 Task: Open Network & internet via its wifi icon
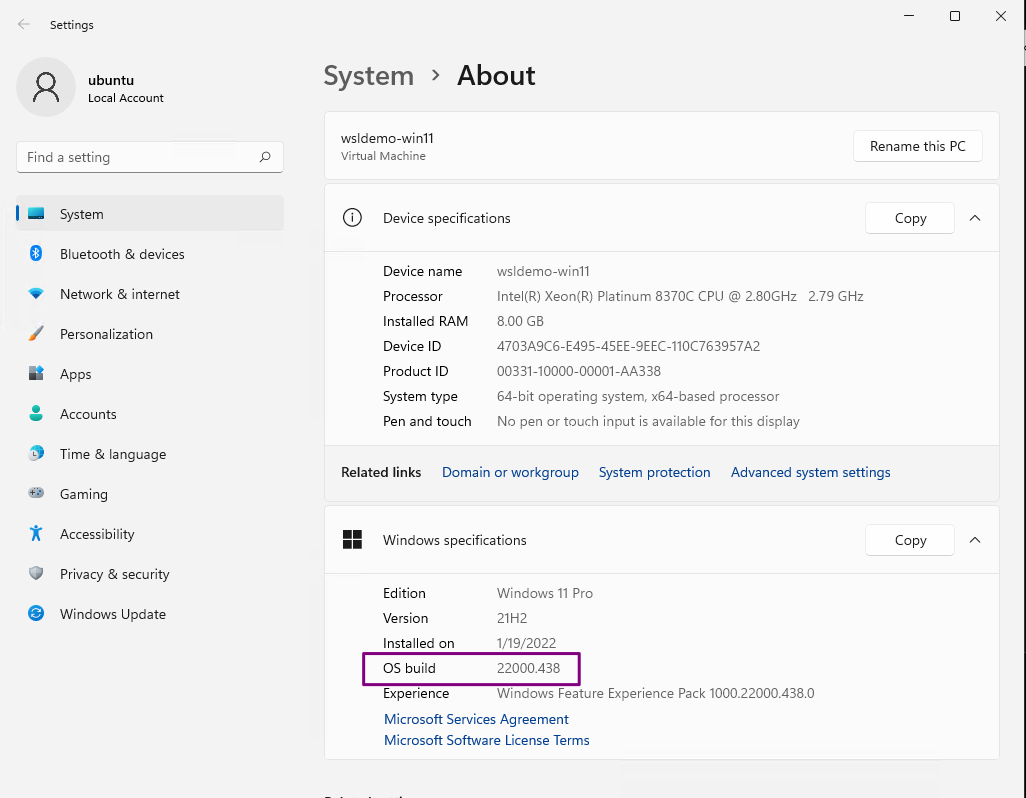[36, 294]
